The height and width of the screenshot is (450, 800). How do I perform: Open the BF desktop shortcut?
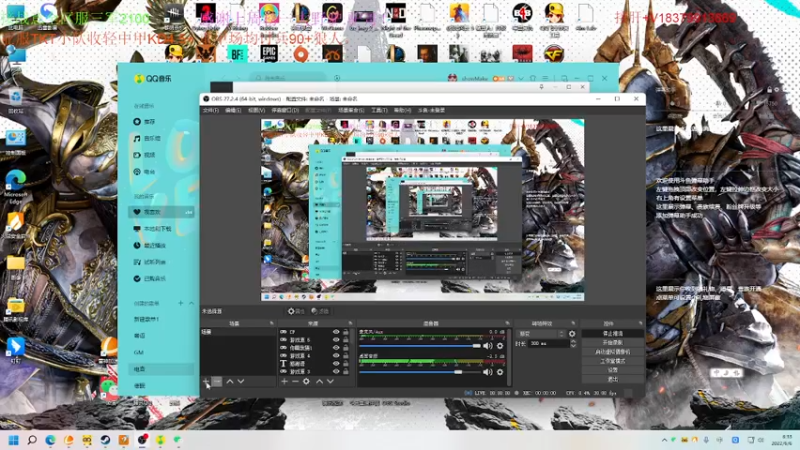pos(237,54)
